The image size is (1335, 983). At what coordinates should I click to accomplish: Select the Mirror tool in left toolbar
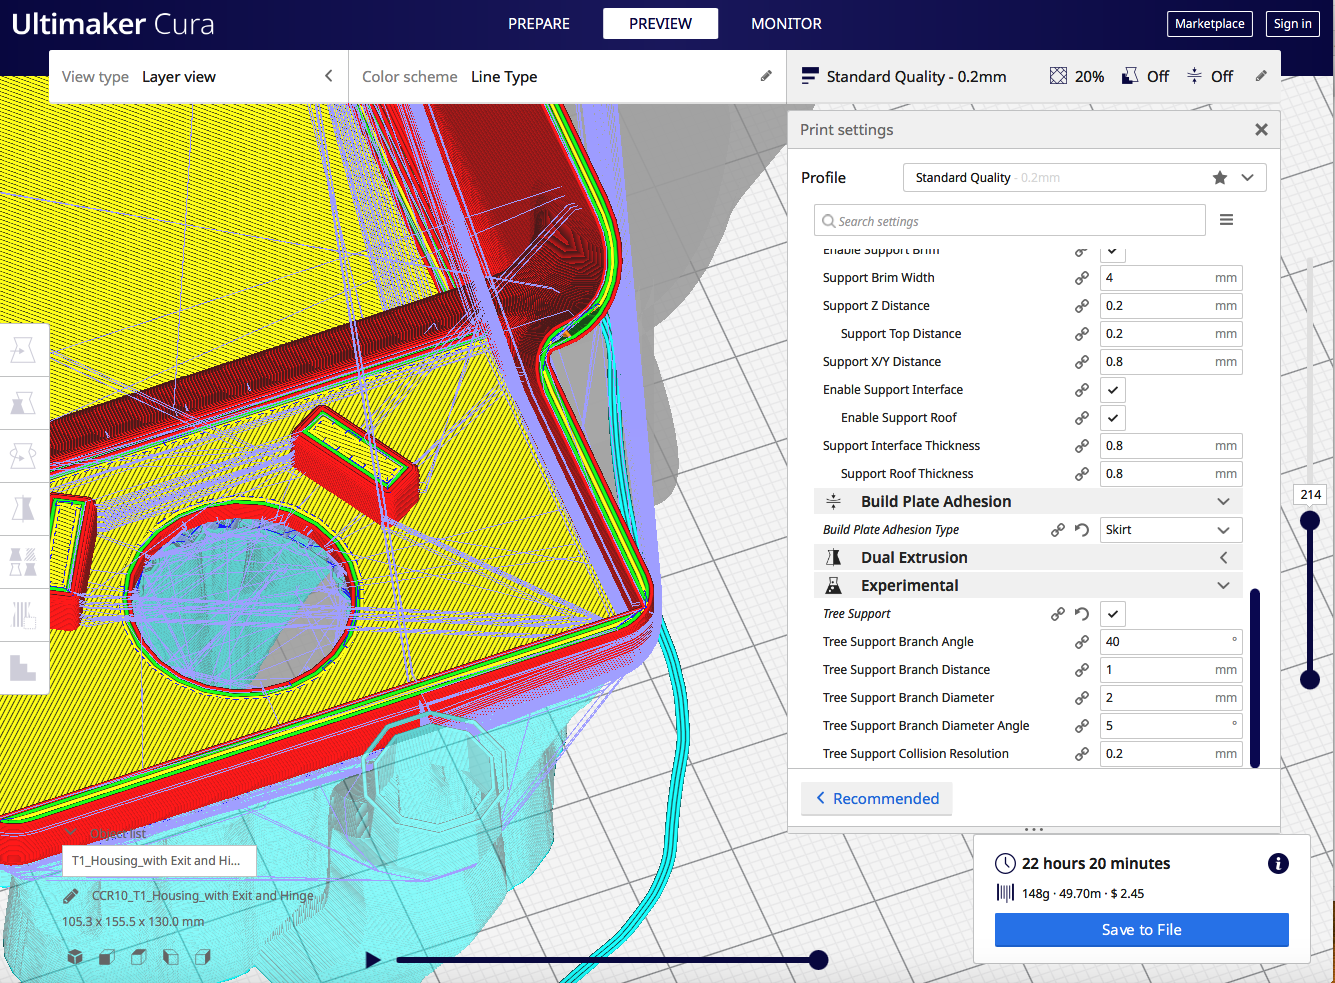click(23, 509)
